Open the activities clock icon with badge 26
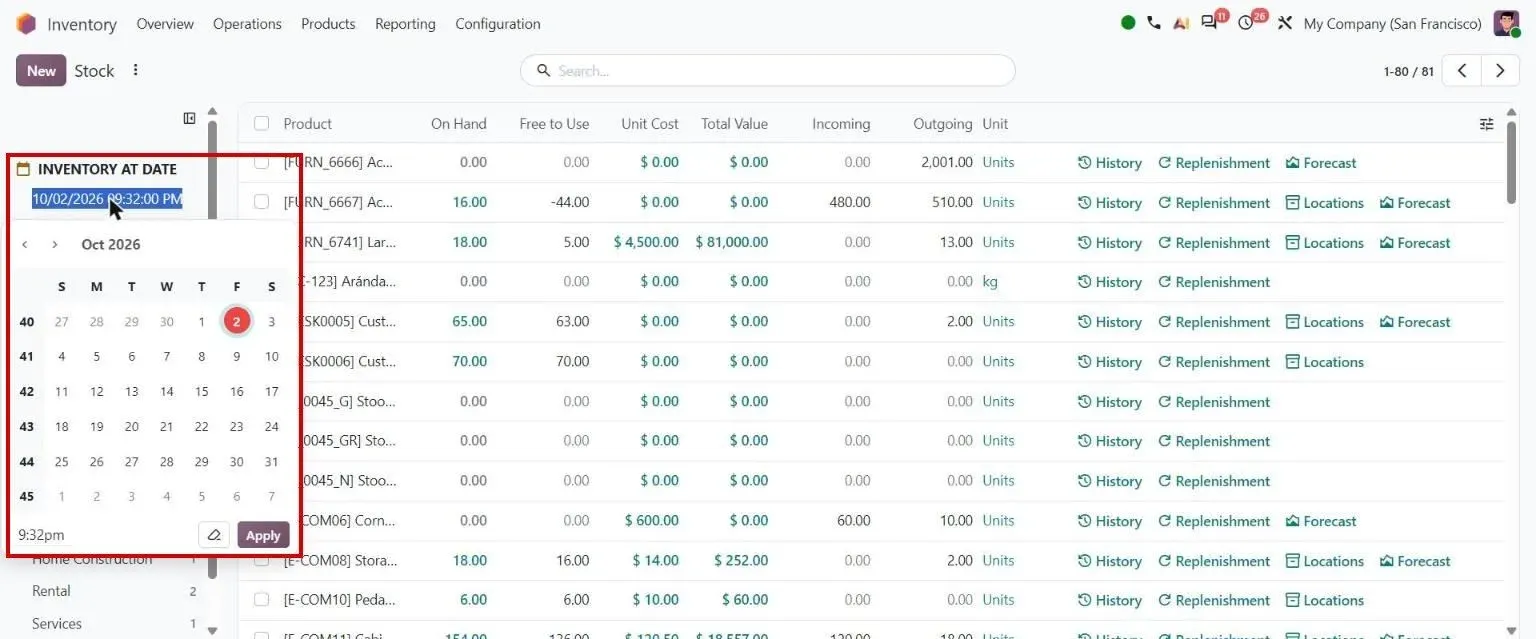 1246,23
